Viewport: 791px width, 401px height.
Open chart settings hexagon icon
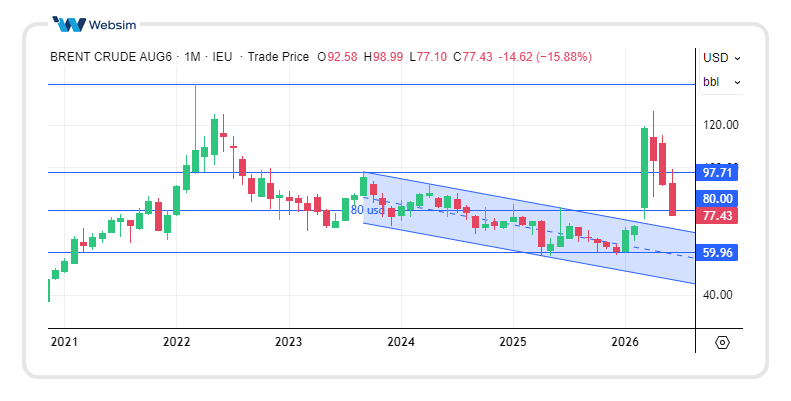click(722, 342)
